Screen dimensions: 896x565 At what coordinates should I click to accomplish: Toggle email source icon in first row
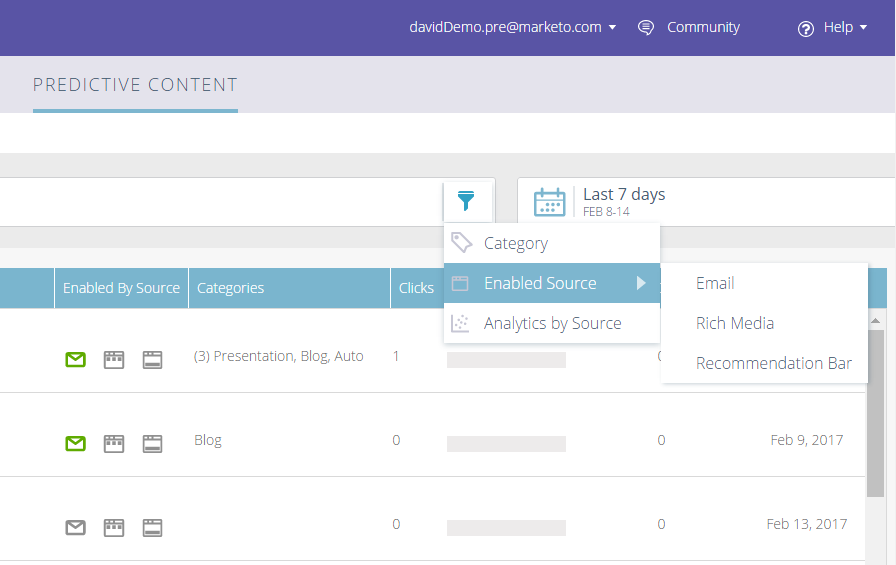point(75,359)
